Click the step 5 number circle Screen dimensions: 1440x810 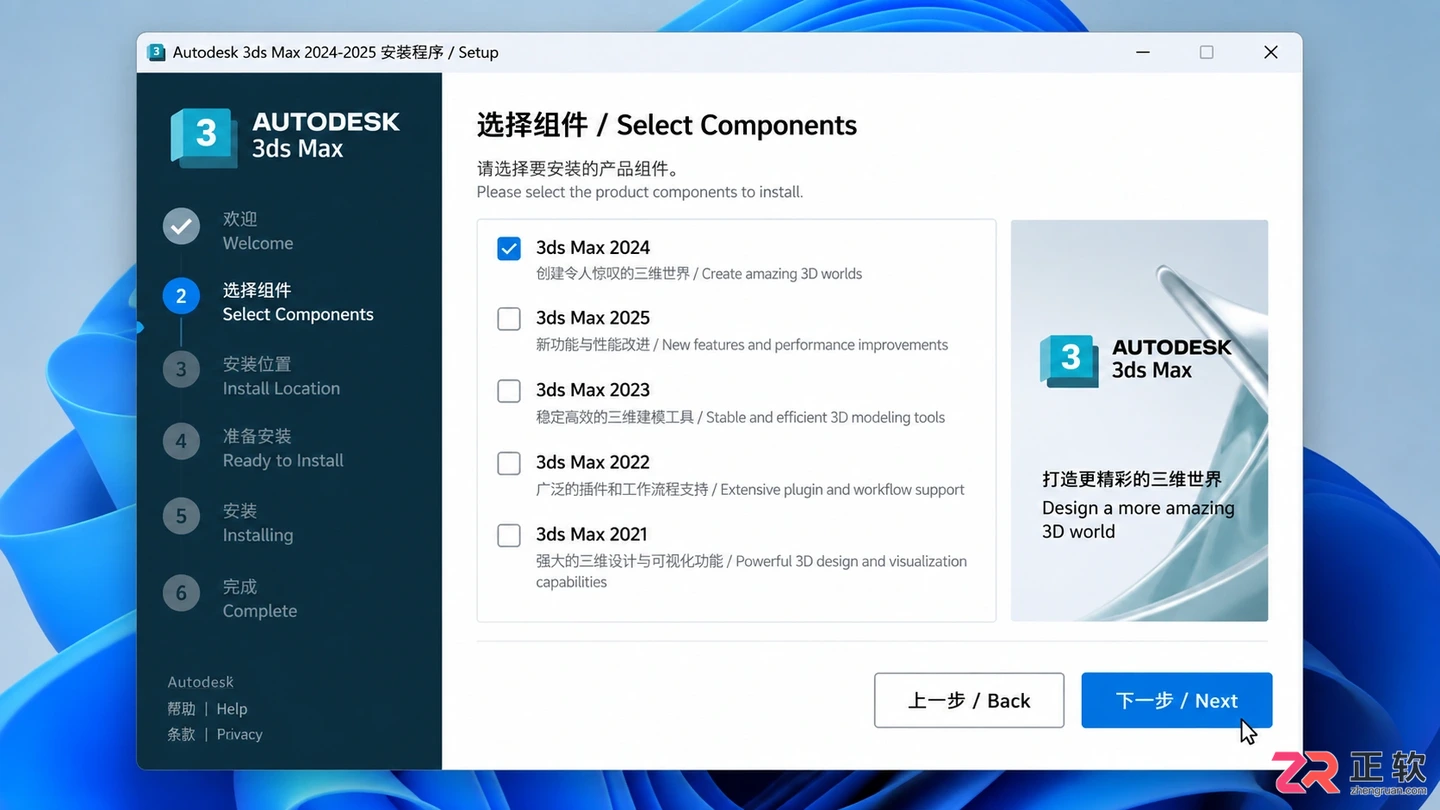pyautogui.click(x=181, y=516)
